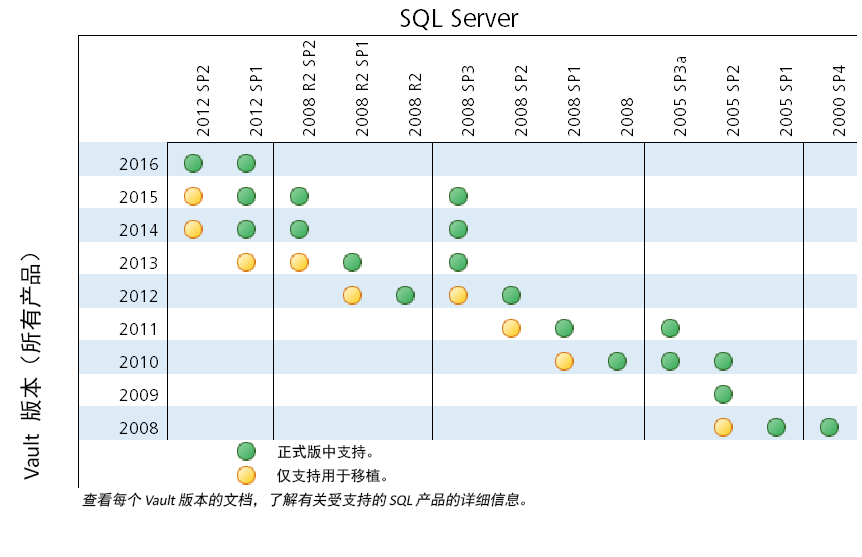Image resolution: width=862 pixels, height=557 pixels.
Task: Click the green dot for Vault 2008, 2000 SP4
Action: (x=829, y=427)
